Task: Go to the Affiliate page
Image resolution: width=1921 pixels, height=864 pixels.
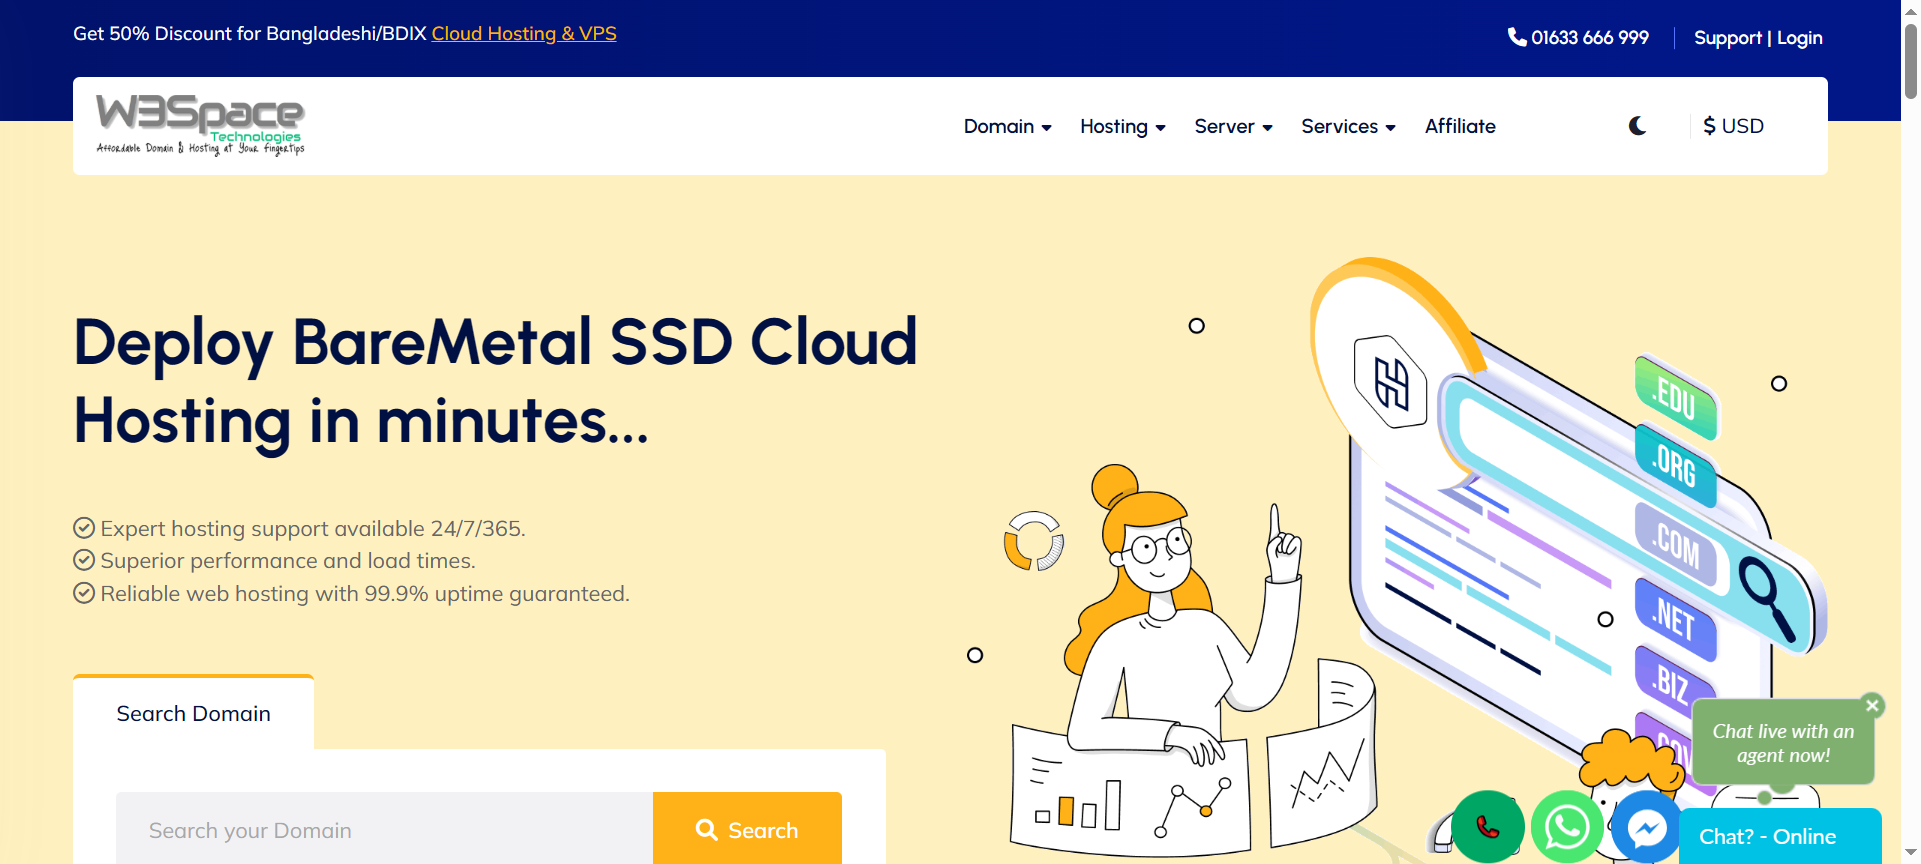Action: click(1460, 127)
